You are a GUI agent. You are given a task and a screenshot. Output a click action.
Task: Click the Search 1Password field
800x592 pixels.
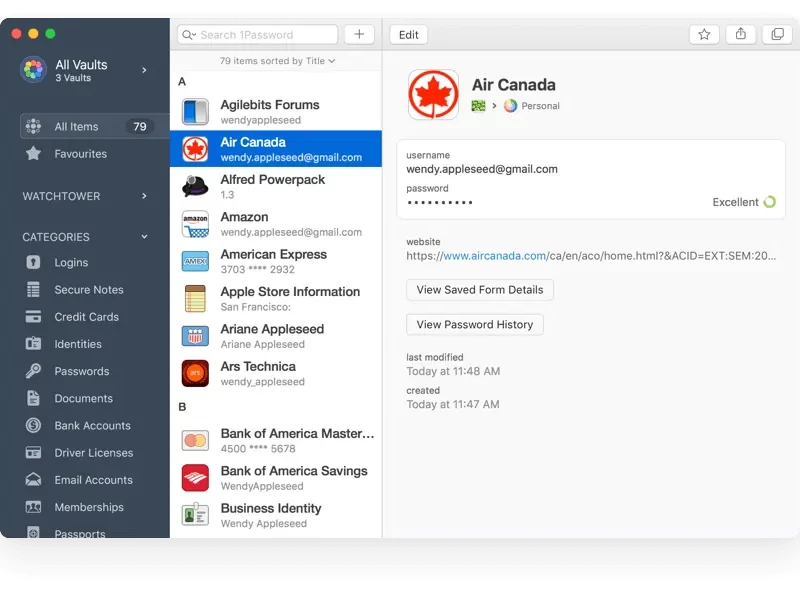pyautogui.click(x=258, y=35)
